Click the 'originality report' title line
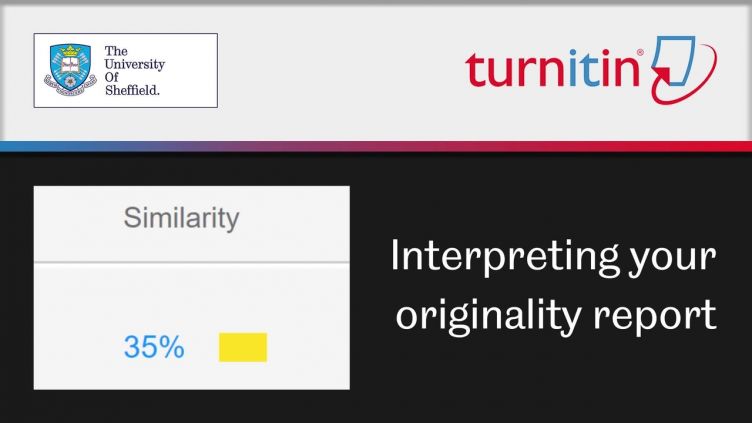752x423 pixels. pos(556,316)
